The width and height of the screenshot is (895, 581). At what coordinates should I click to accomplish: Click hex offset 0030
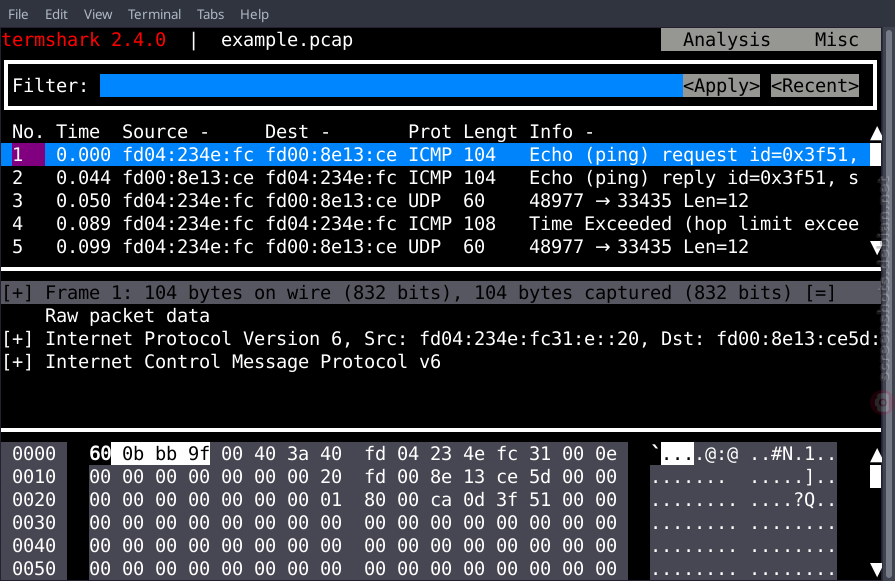[x=34, y=522]
